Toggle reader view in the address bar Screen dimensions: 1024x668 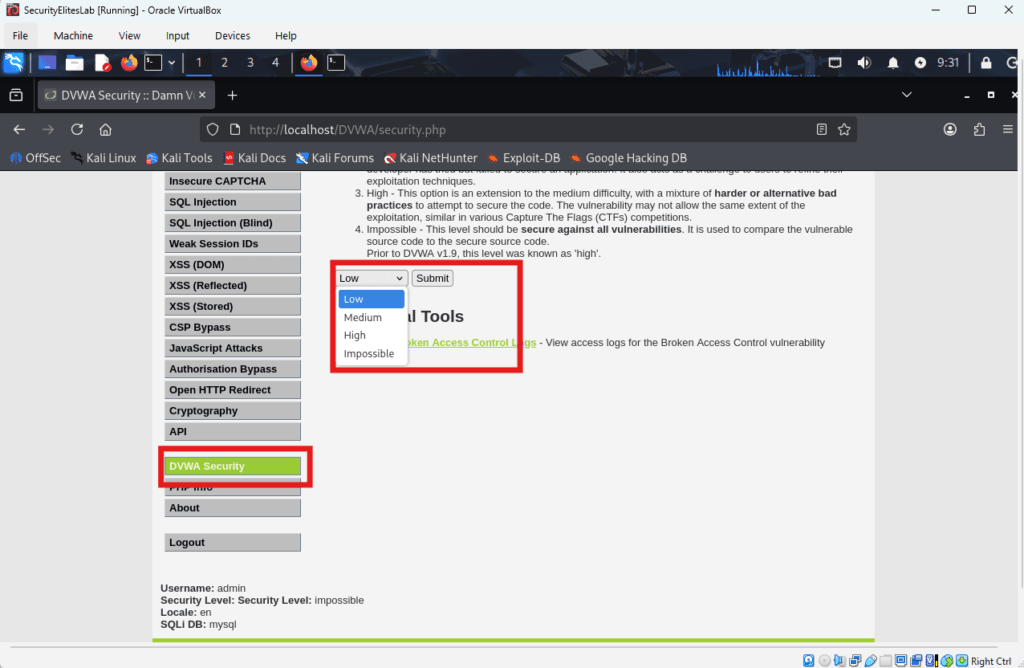[822, 129]
